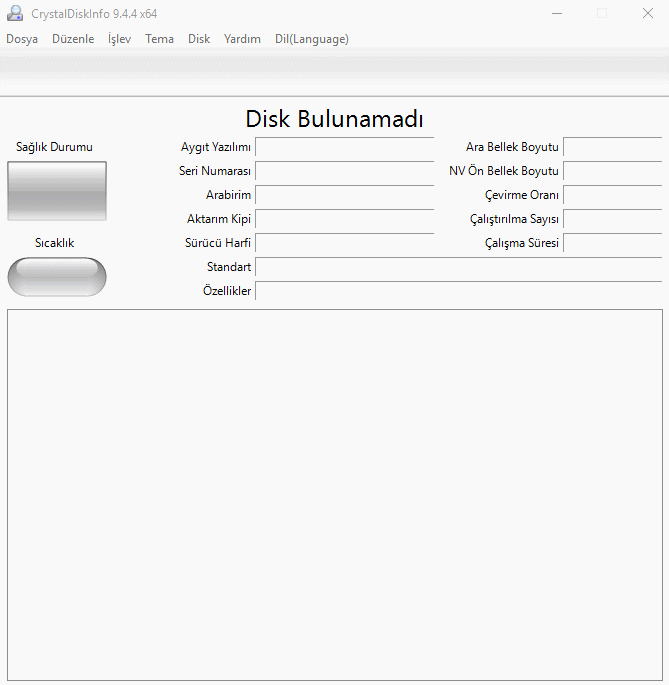Click the Özellikler field

tap(459, 291)
